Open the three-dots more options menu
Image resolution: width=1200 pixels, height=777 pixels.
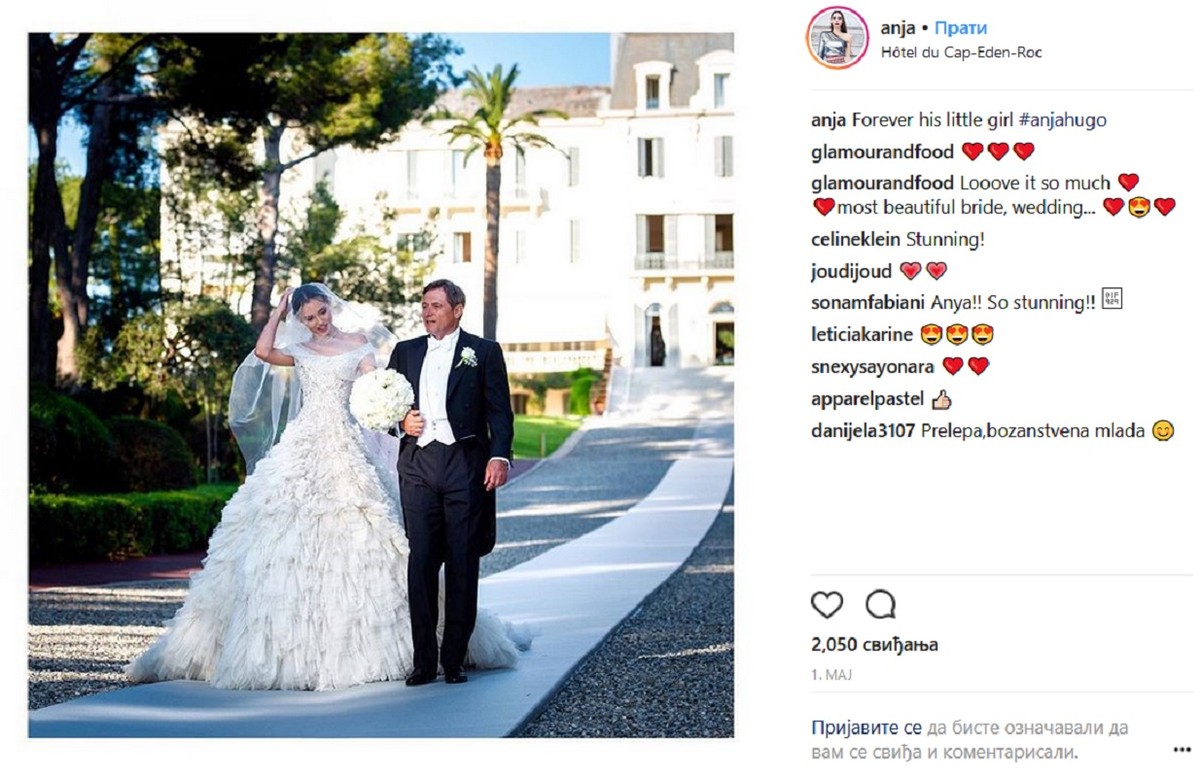[1181, 748]
